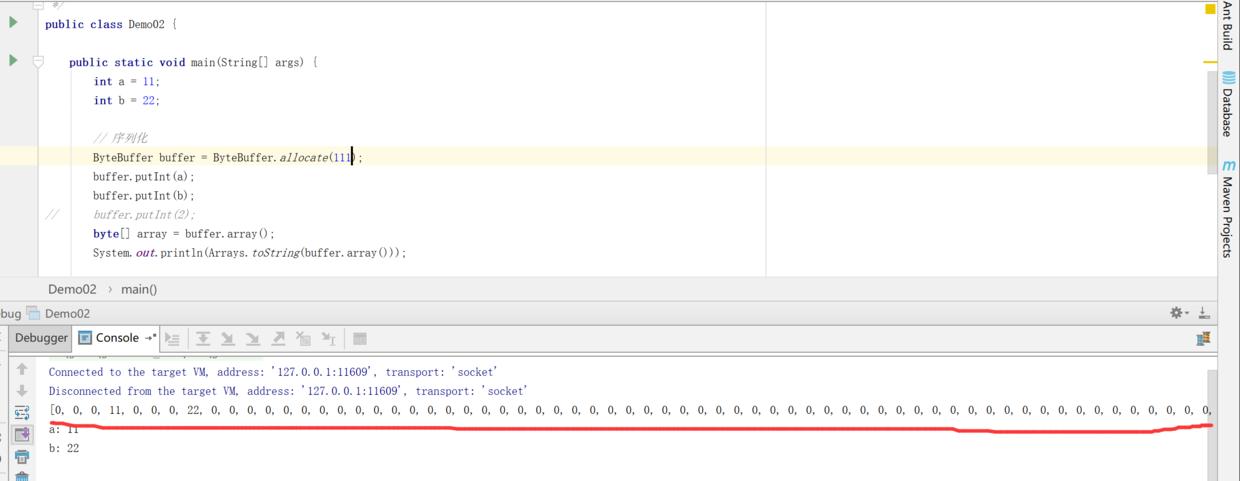
Task: Click 'Connected to the target VM' line
Action: (x=273, y=372)
